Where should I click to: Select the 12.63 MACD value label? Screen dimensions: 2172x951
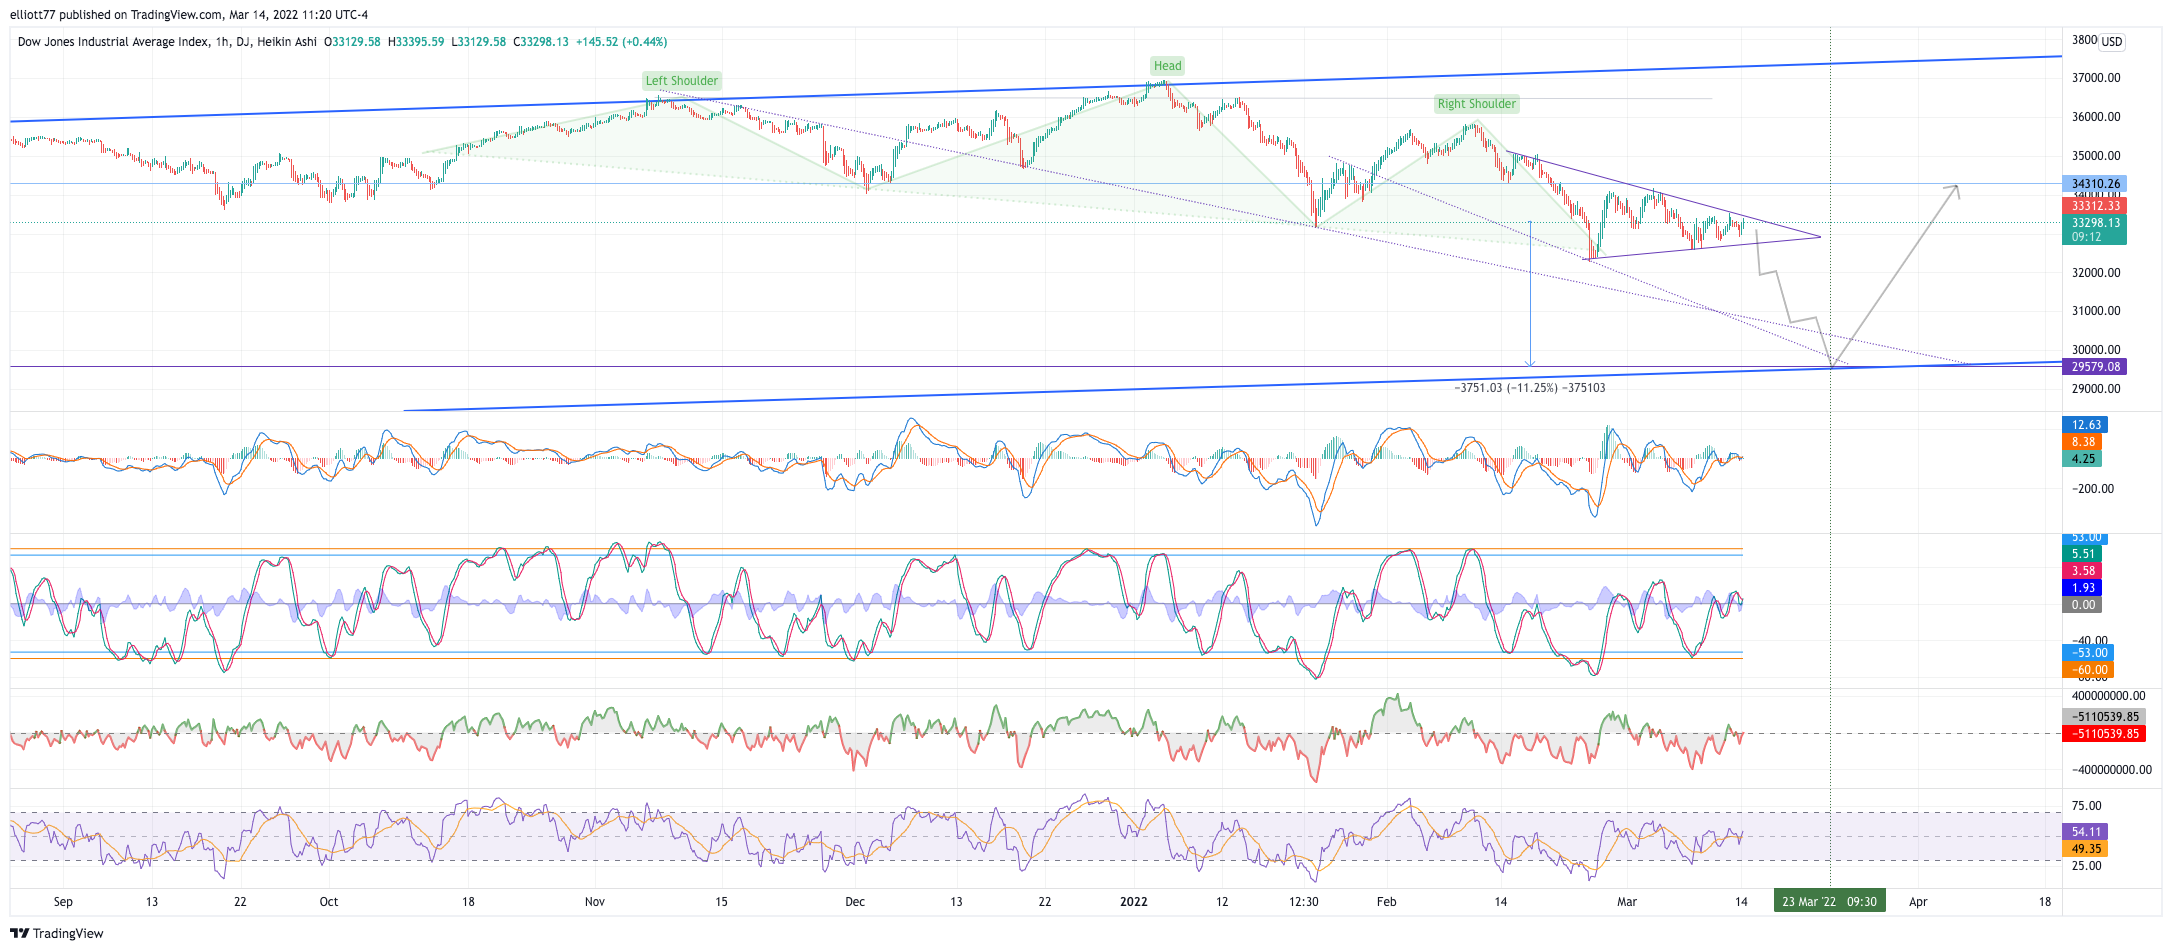coord(2084,425)
